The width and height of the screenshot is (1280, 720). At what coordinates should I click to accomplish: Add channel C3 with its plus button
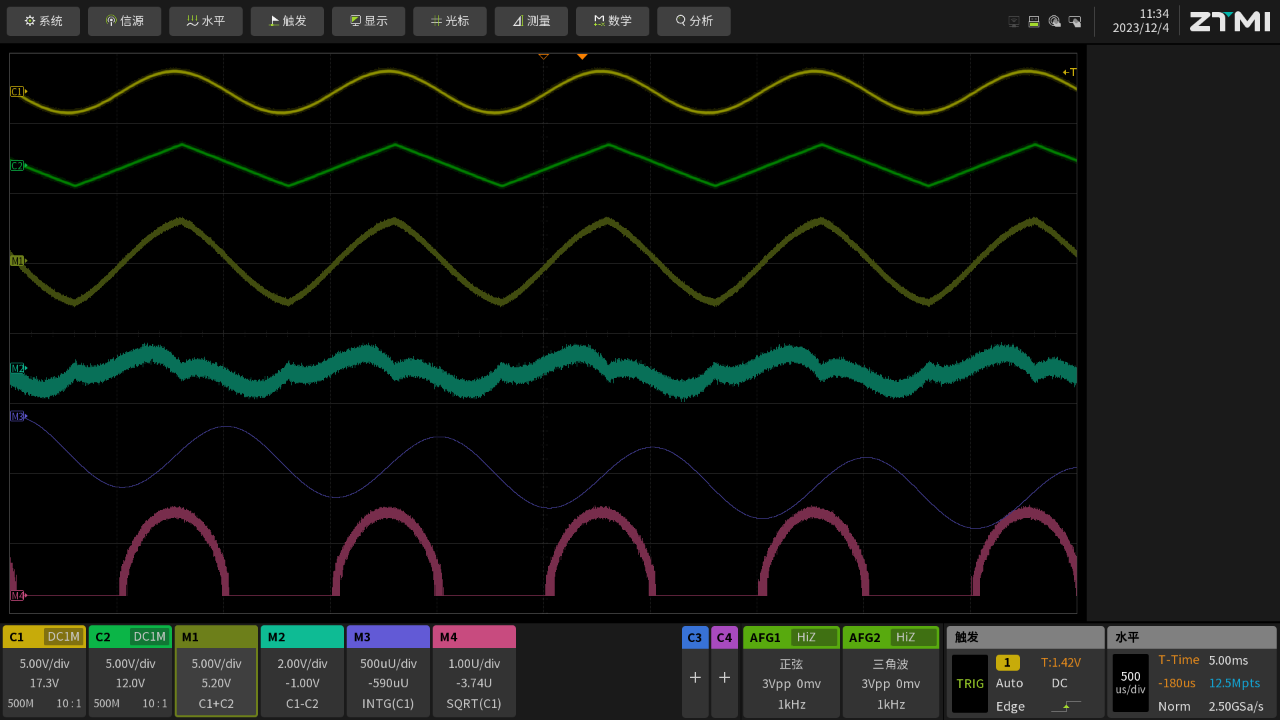tap(695, 677)
